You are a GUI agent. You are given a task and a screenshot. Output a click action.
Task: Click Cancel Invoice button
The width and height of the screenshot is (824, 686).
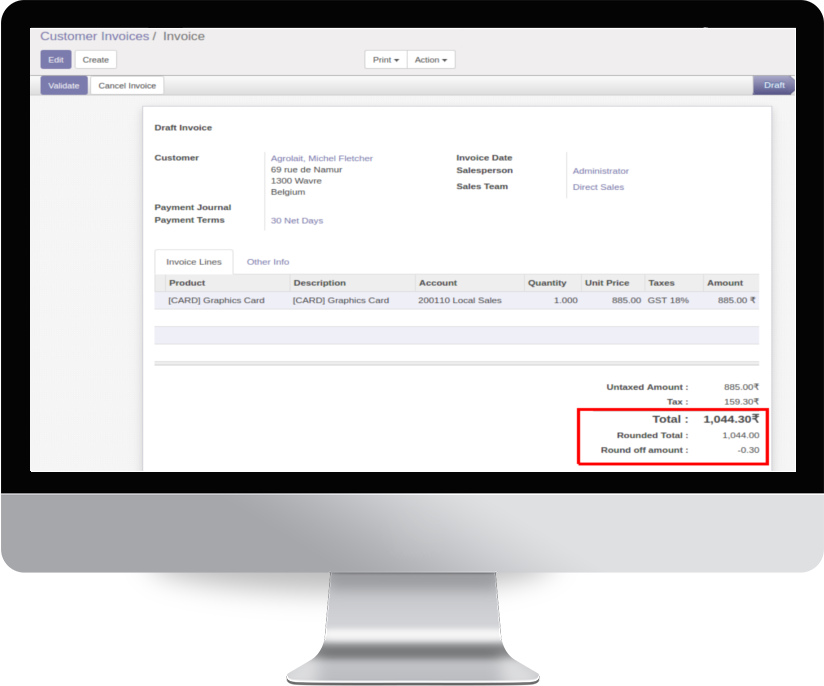point(127,86)
